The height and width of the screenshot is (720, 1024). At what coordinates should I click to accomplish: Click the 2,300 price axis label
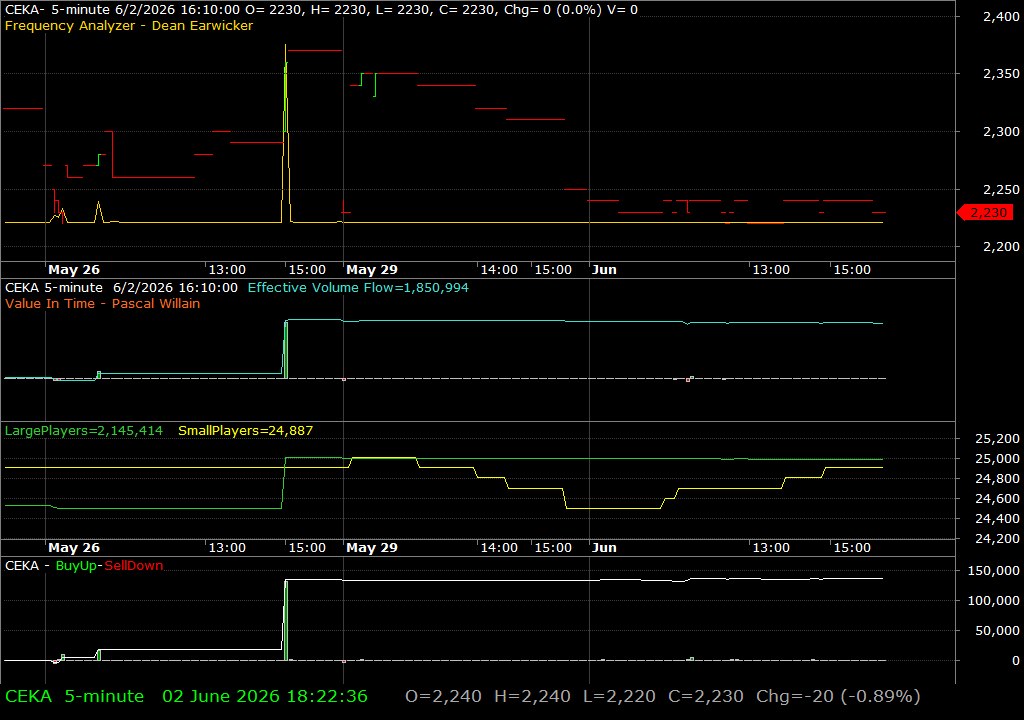pyautogui.click(x=1001, y=131)
